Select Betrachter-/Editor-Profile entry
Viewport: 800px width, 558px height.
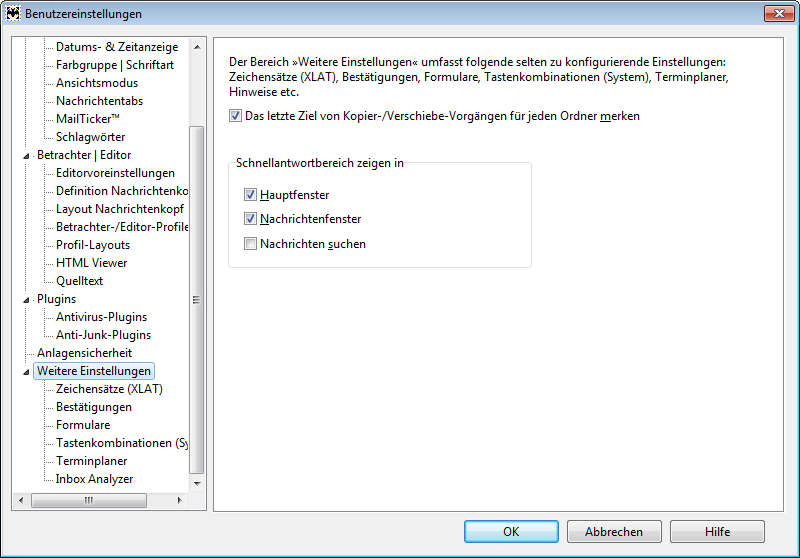coord(122,227)
